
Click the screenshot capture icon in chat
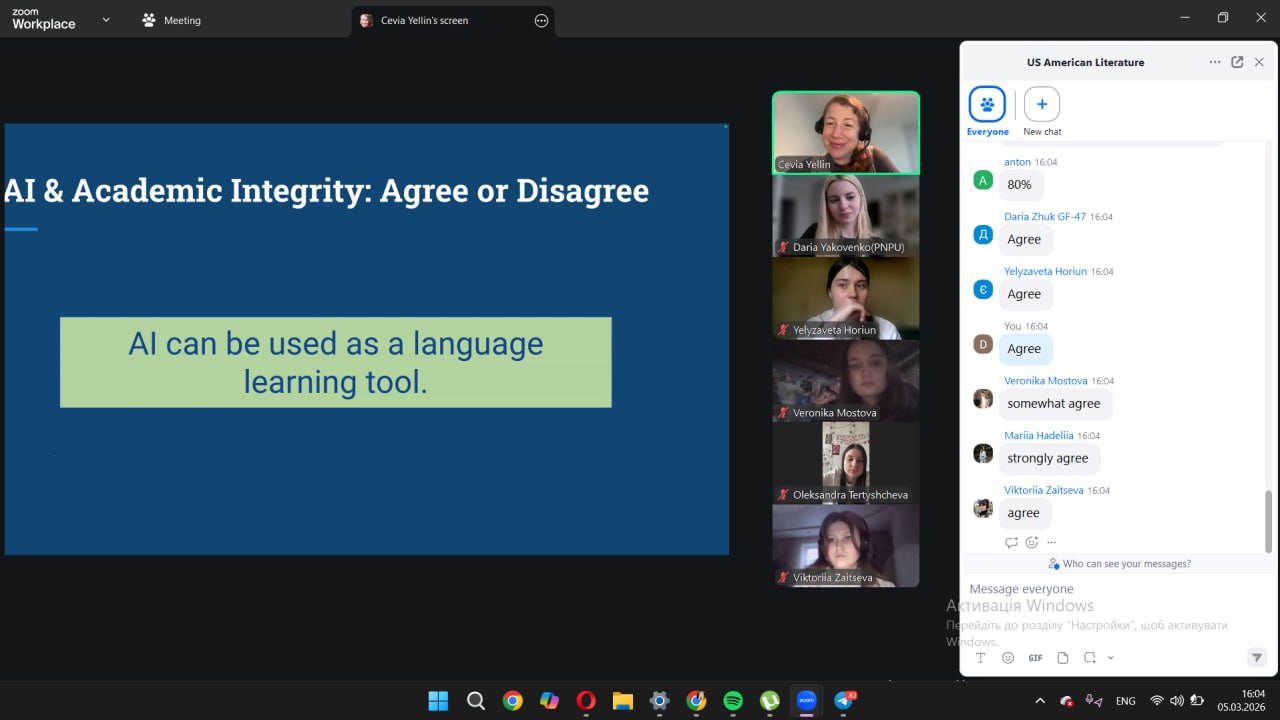click(x=1089, y=658)
